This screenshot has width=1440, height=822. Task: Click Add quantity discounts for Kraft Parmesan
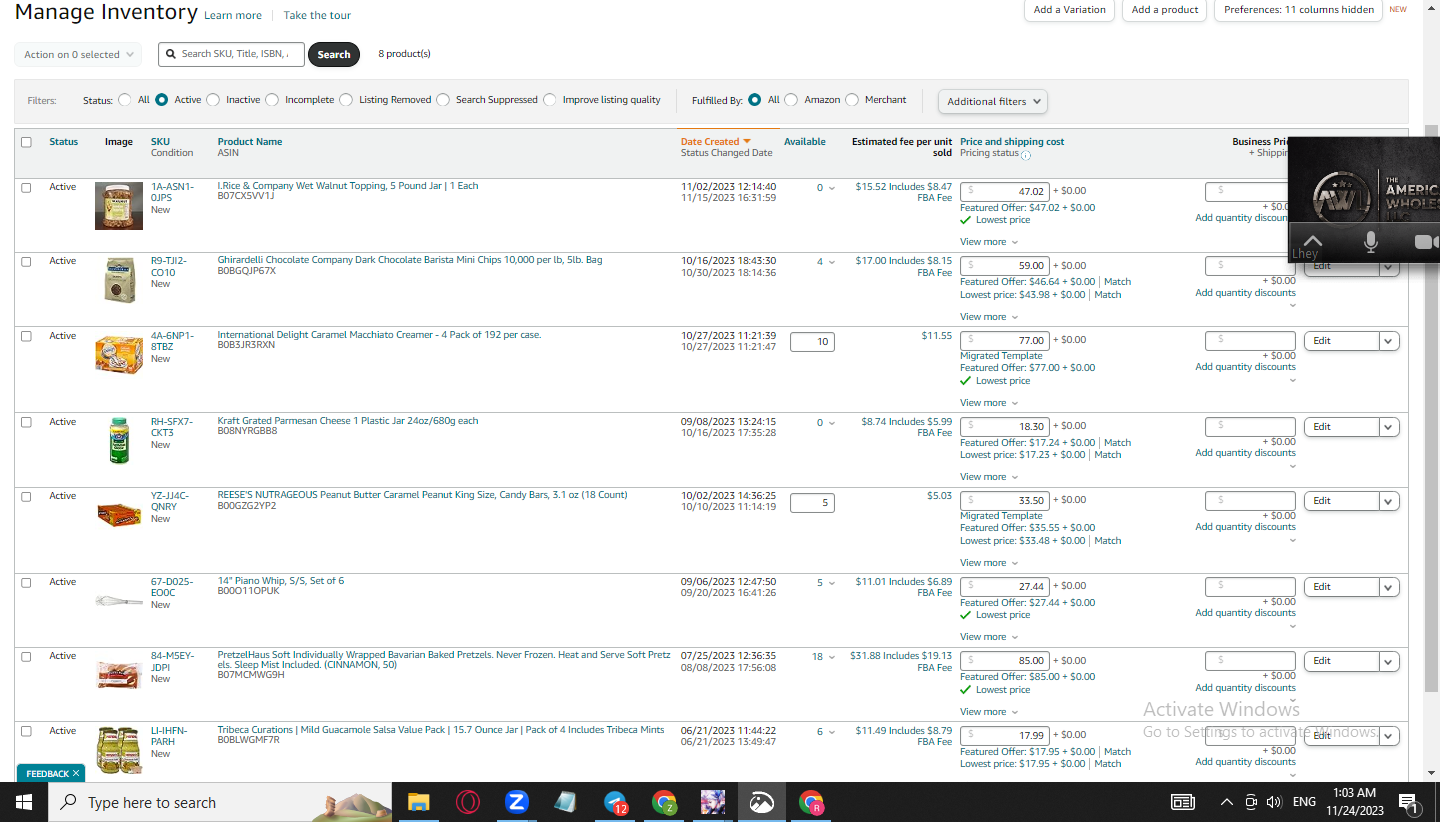[x=1245, y=453]
